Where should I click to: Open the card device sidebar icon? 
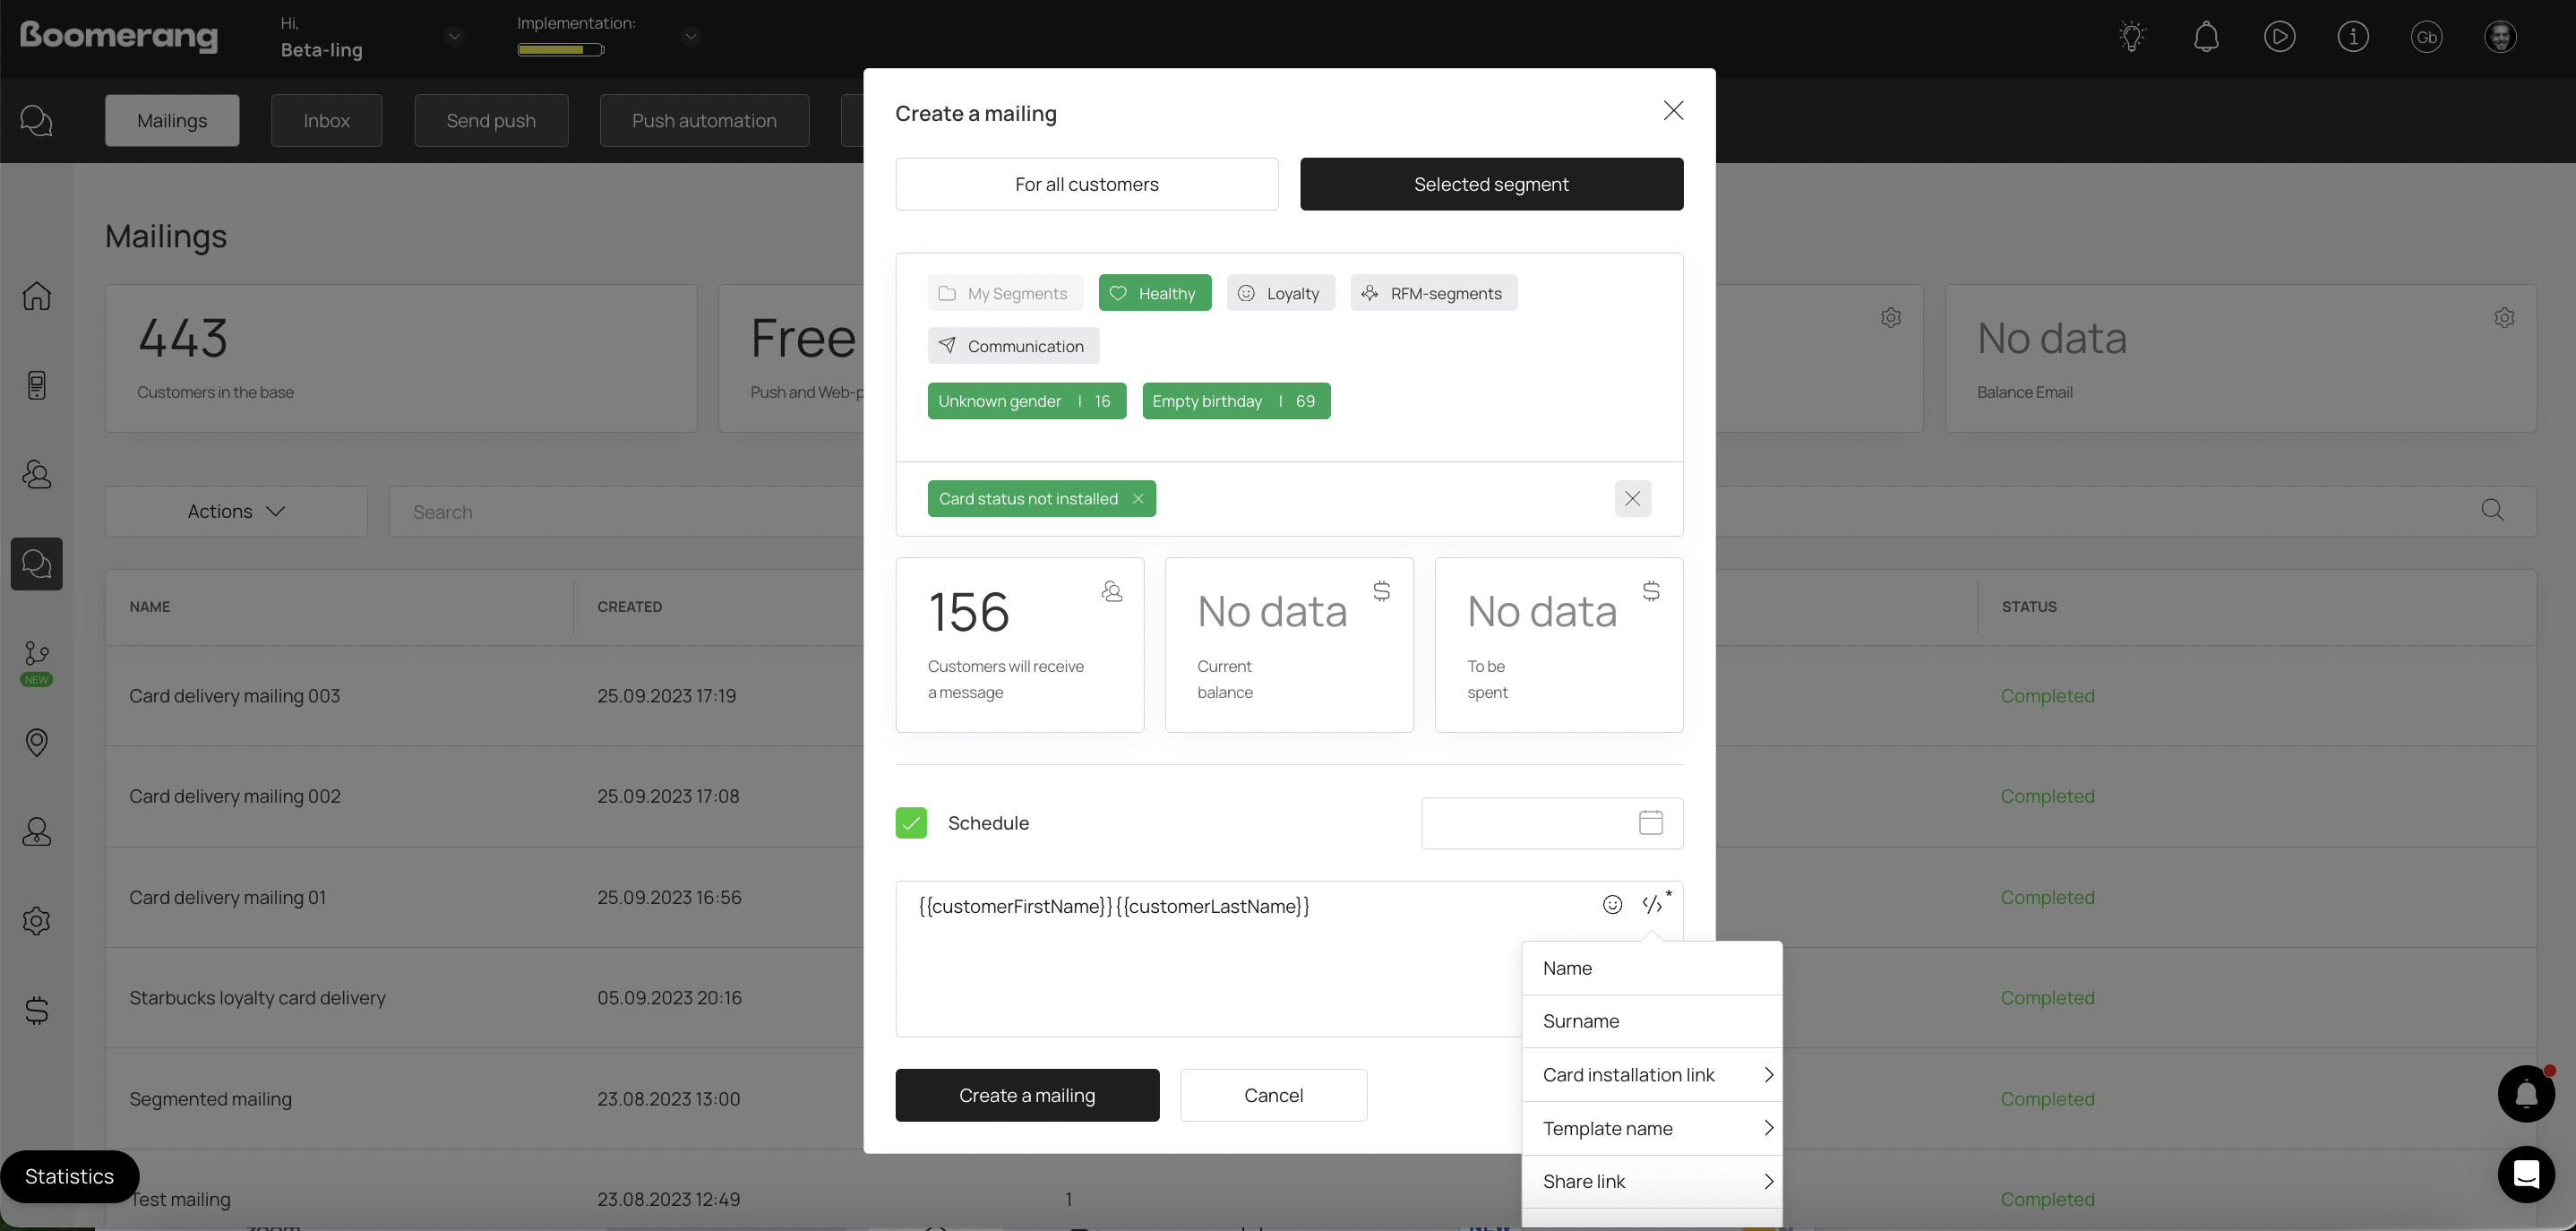pyautogui.click(x=37, y=385)
